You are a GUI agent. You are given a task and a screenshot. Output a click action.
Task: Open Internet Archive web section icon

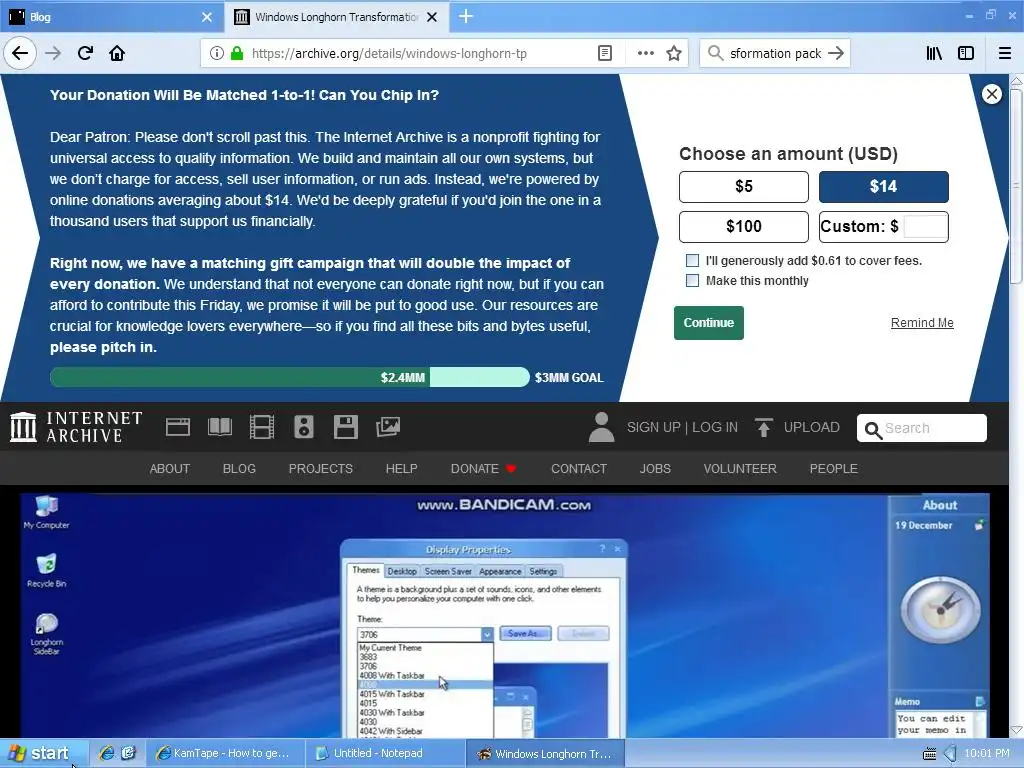coord(178,427)
